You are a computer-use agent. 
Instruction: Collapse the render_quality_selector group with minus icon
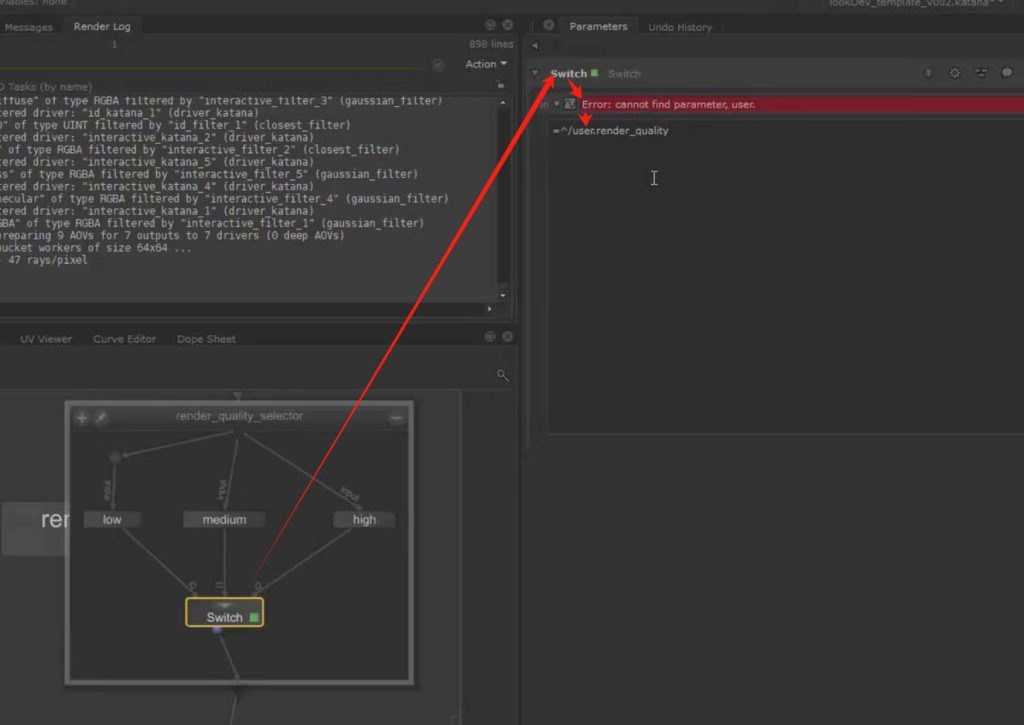pyautogui.click(x=397, y=417)
